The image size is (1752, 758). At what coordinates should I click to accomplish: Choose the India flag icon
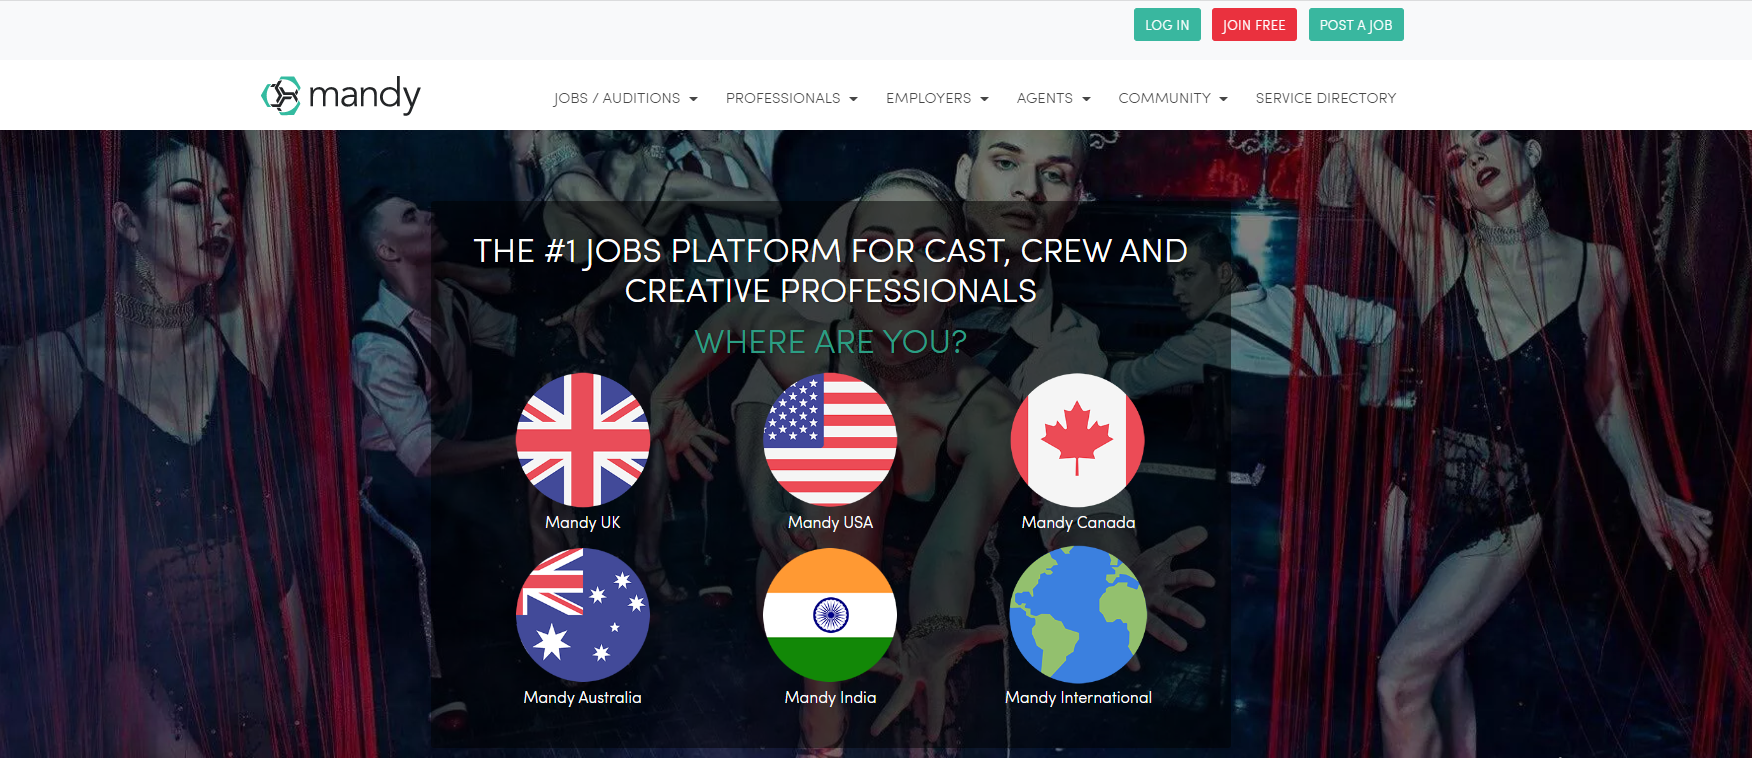point(830,615)
